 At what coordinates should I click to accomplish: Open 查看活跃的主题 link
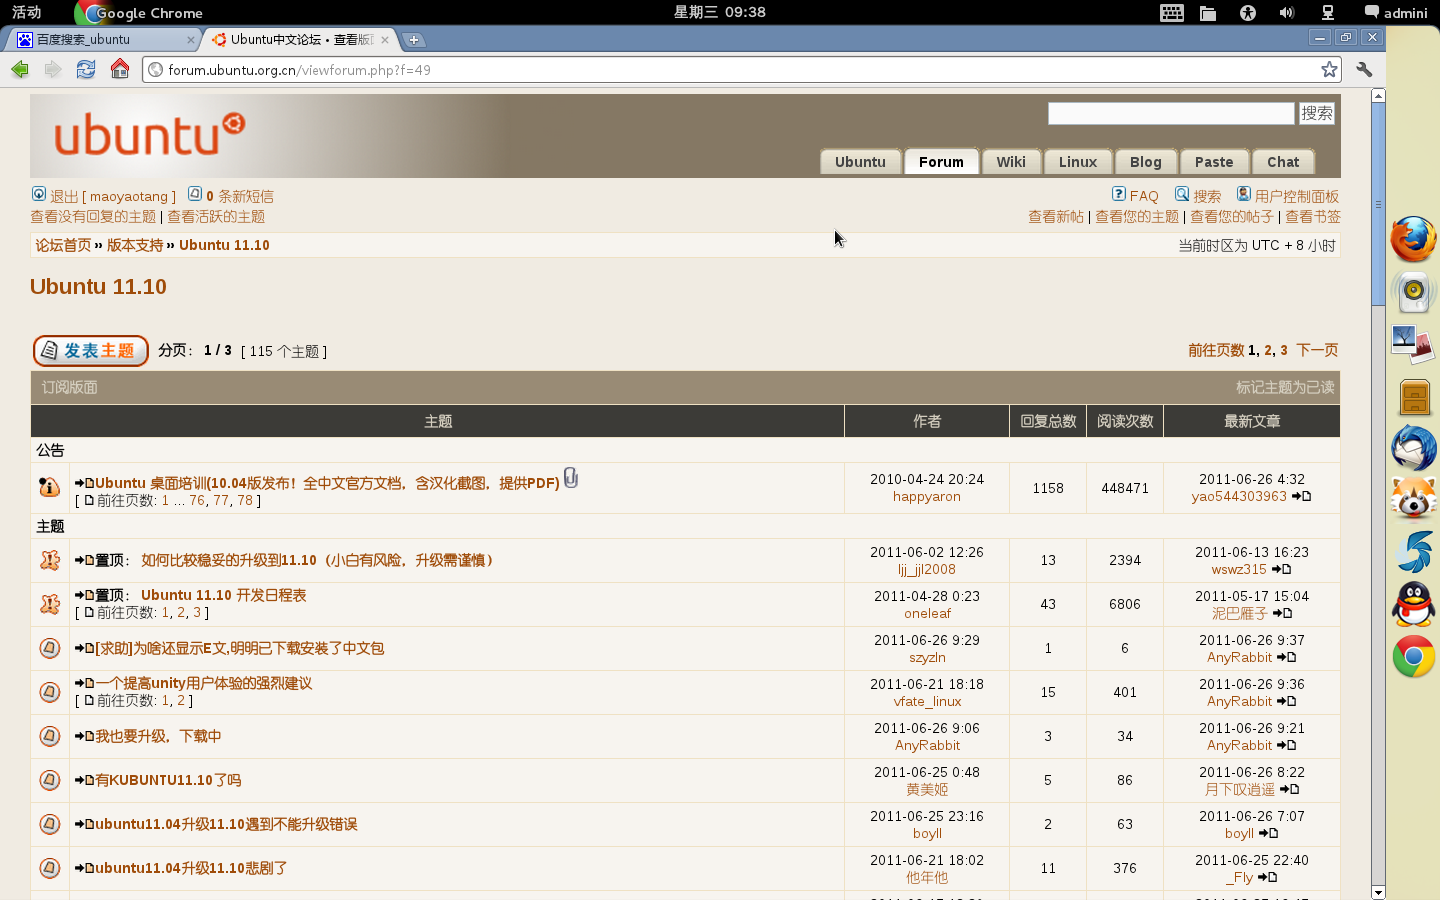(216, 216)
